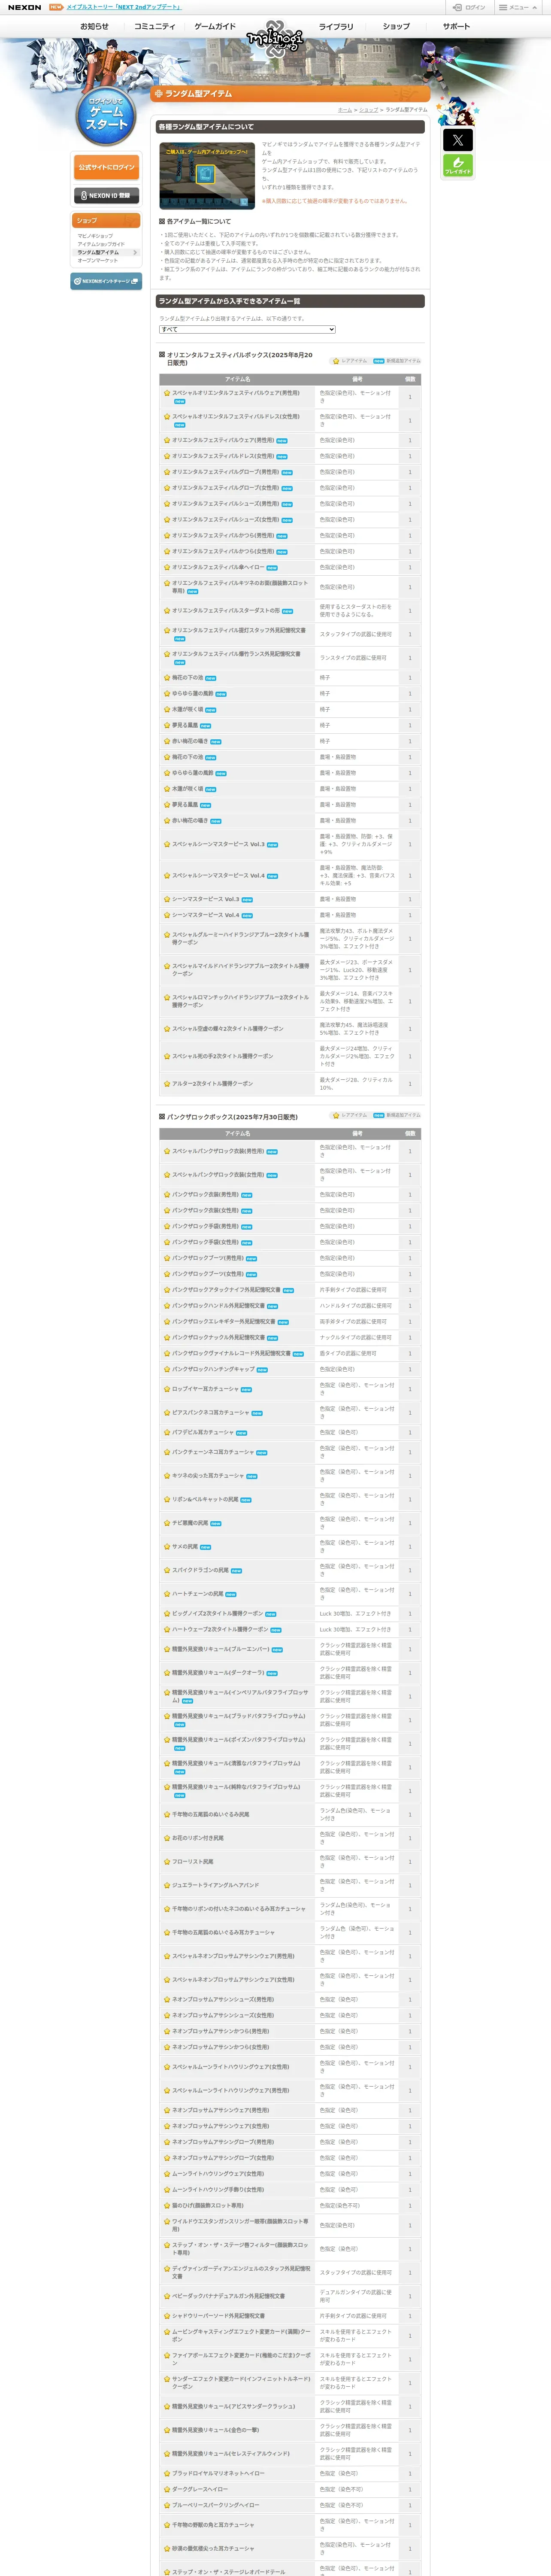The height and width of the screenshot is (2576, 551).
Task: Click new badge next to オリエンタルフェスティバル傘ヘイロー
Action: [x=272, y=568]
